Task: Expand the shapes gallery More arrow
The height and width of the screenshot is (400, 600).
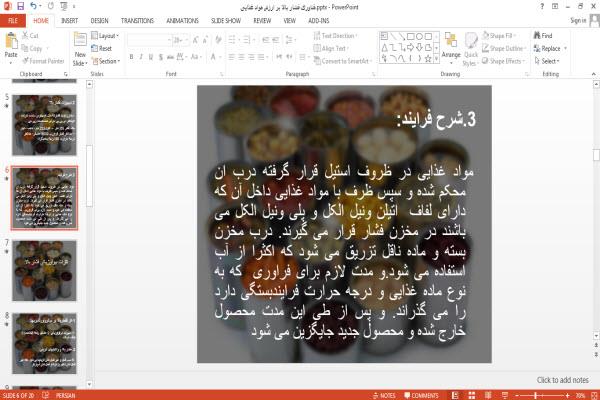Action: tap(437, 59)
